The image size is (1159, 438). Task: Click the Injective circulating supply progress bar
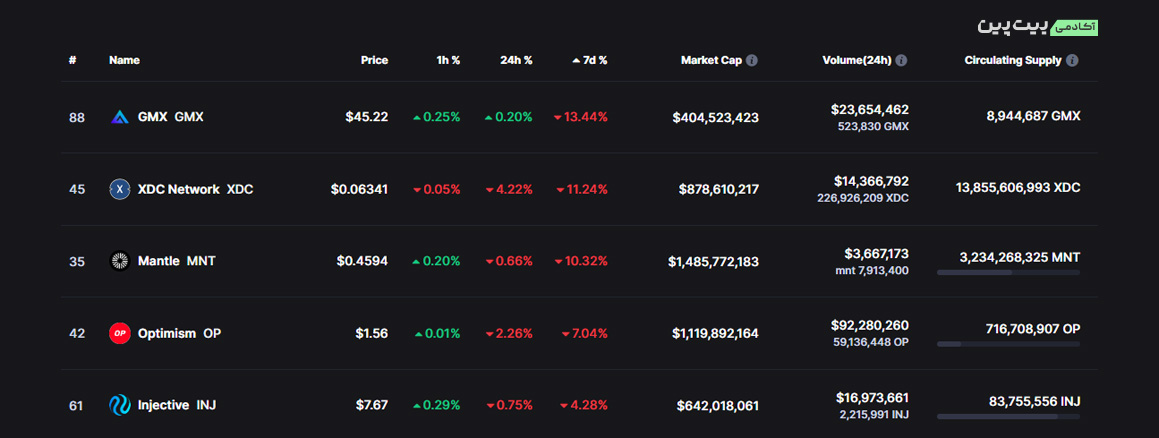[1008, 416]
